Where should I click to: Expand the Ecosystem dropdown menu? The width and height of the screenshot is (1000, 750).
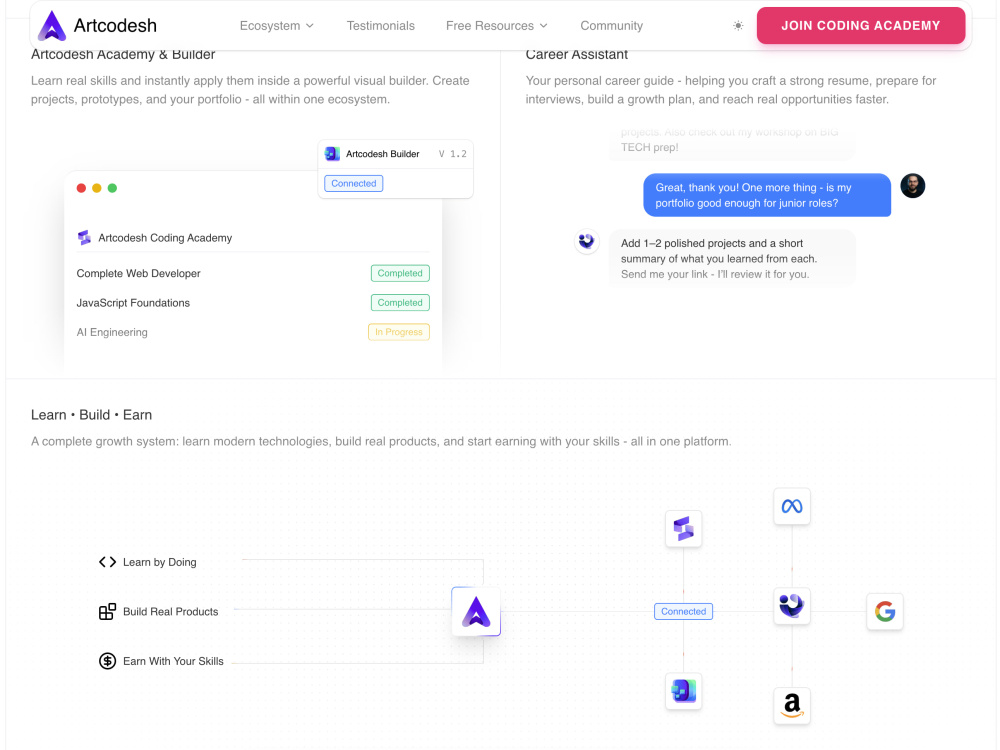pyautogui.click(x=277, y=26)
